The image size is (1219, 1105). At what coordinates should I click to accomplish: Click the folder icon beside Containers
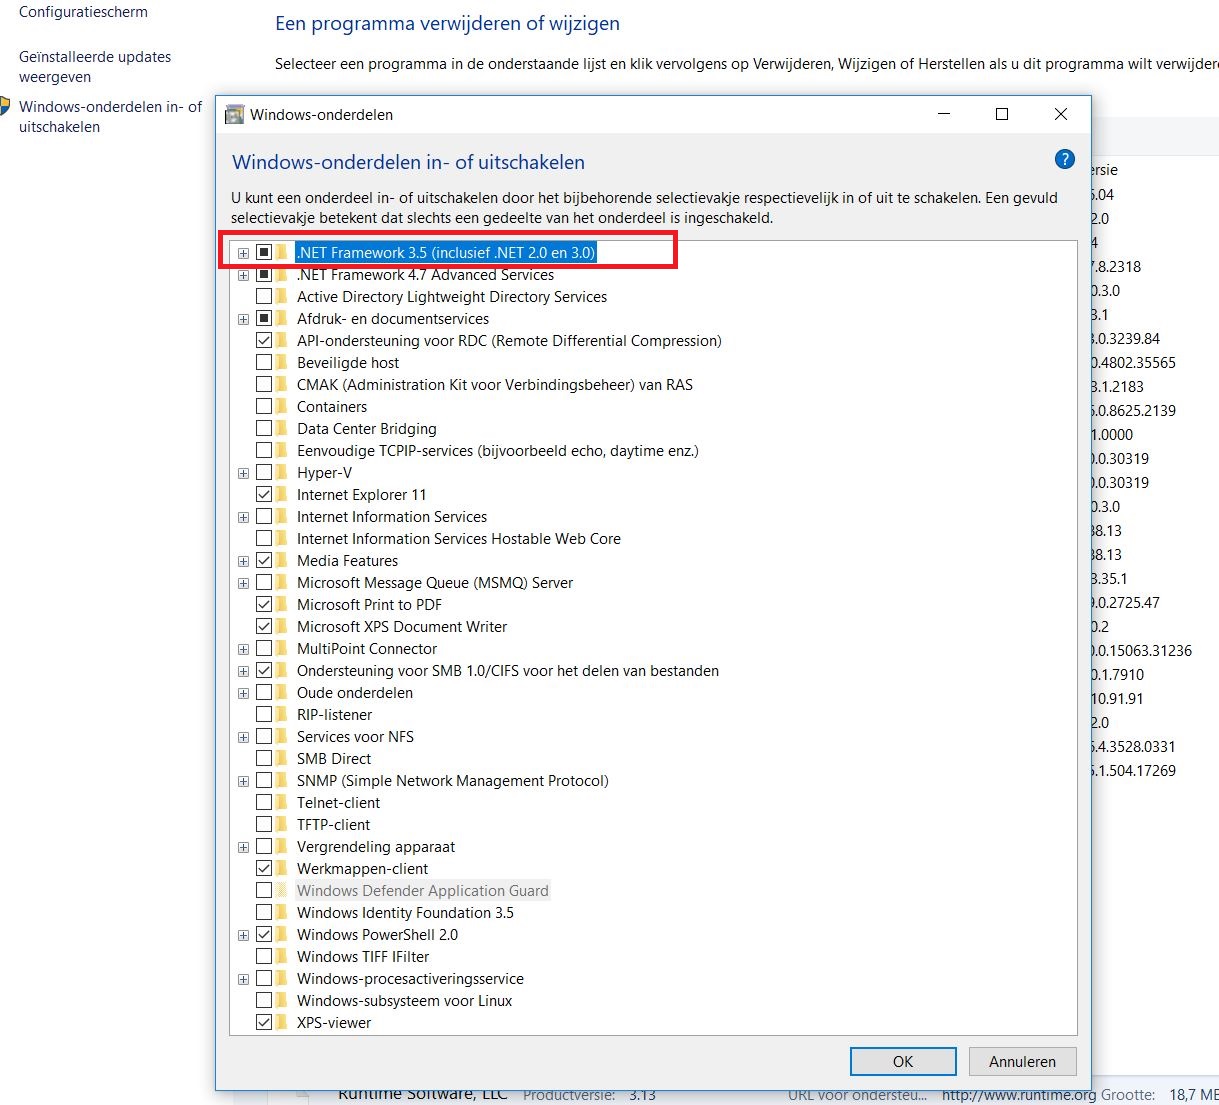(282, 407)
